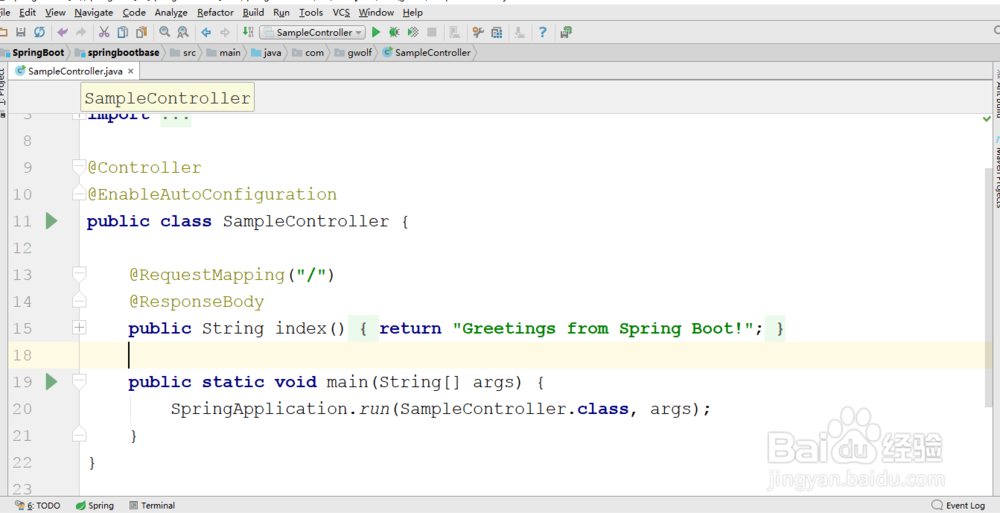Open the TODO tool window
1000x513 pixels.
(38, 505)
